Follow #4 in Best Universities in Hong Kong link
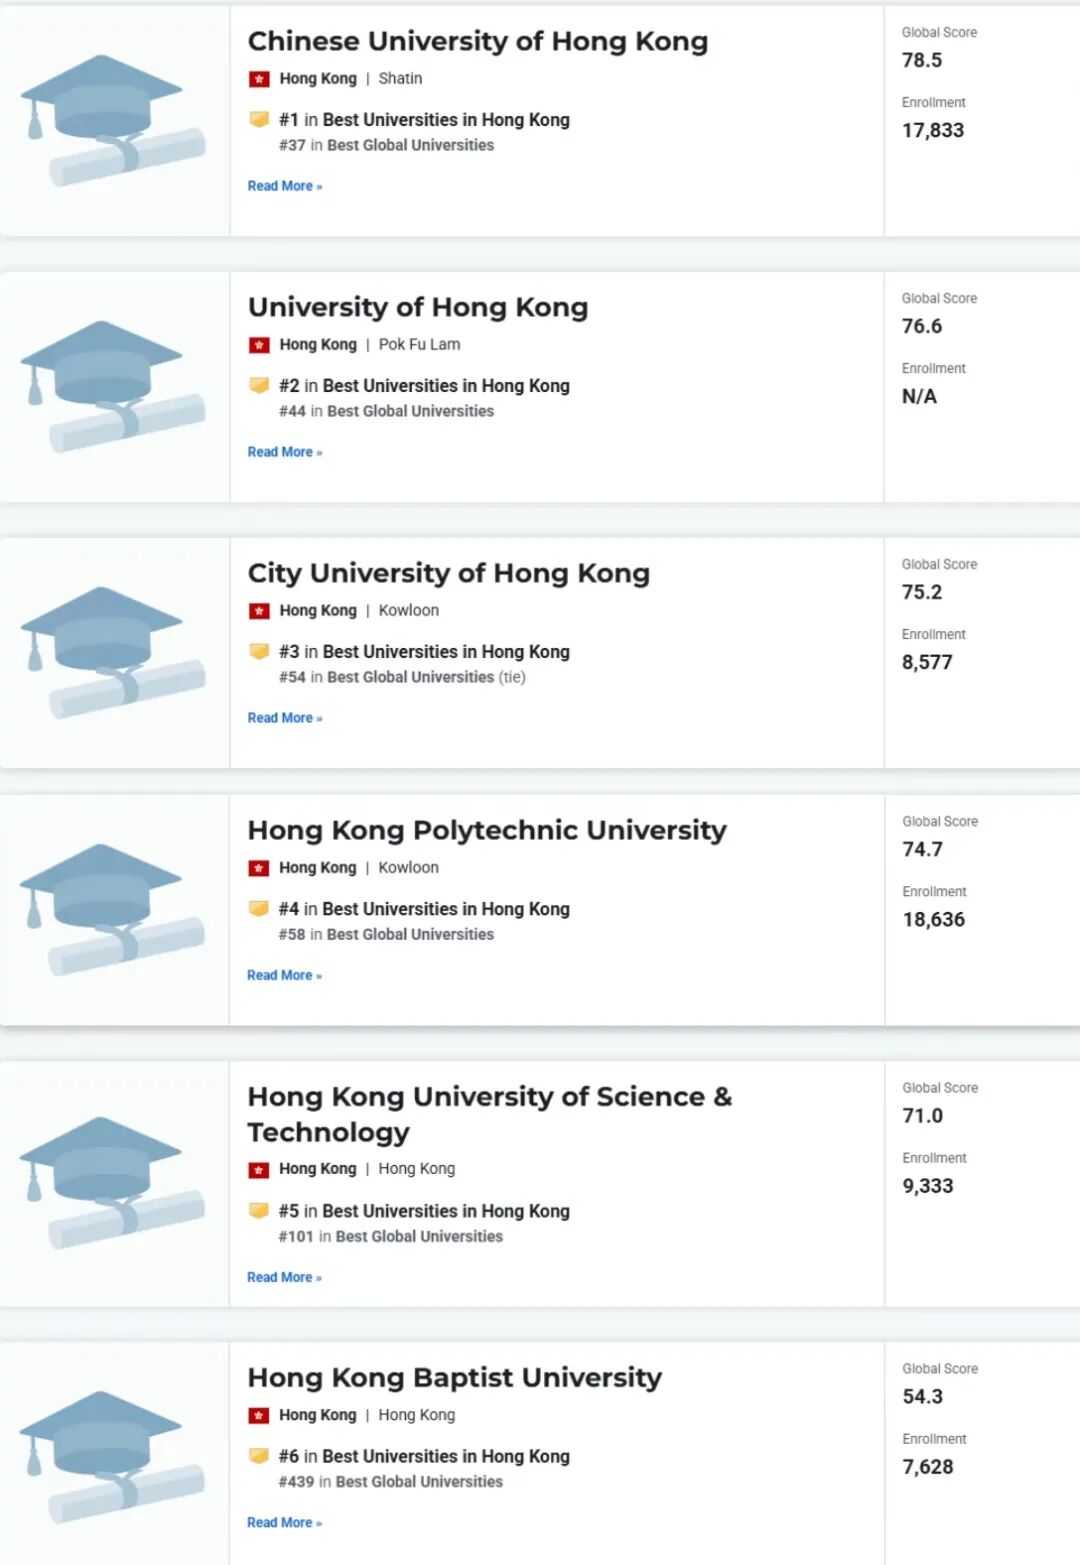 click(424, 909)
